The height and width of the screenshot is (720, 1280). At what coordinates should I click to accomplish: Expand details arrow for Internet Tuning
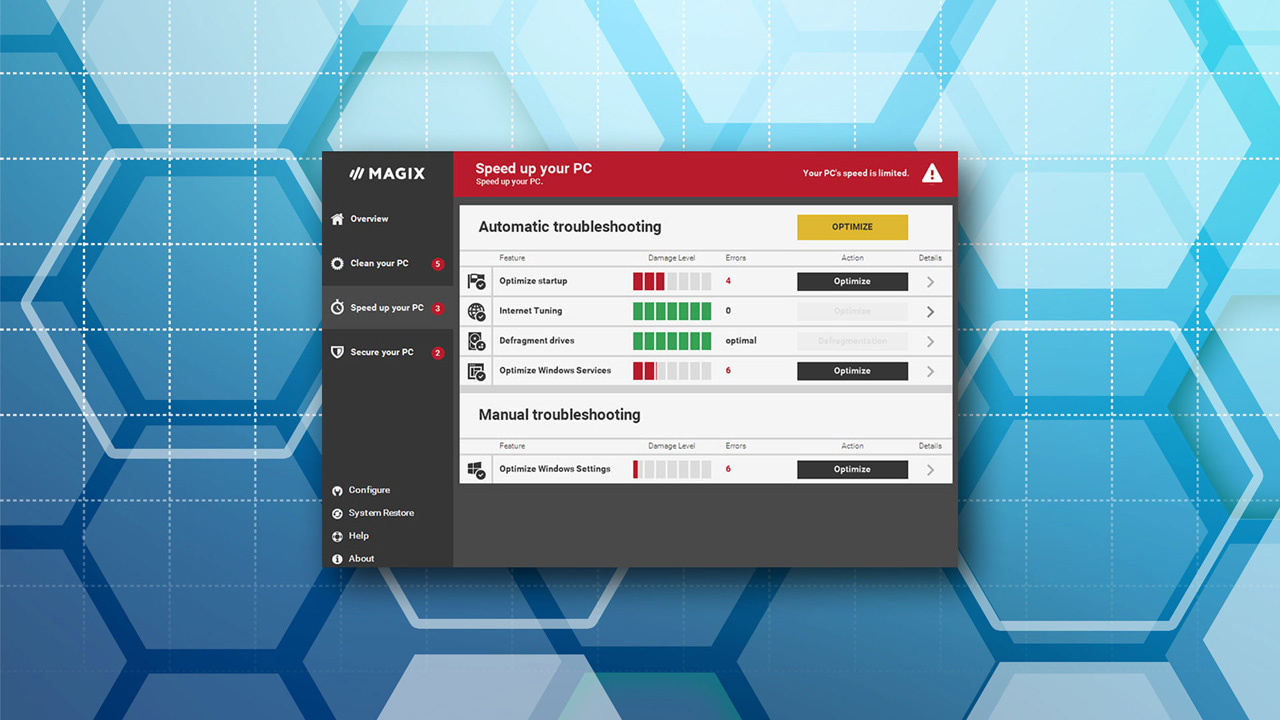point(930,312)
